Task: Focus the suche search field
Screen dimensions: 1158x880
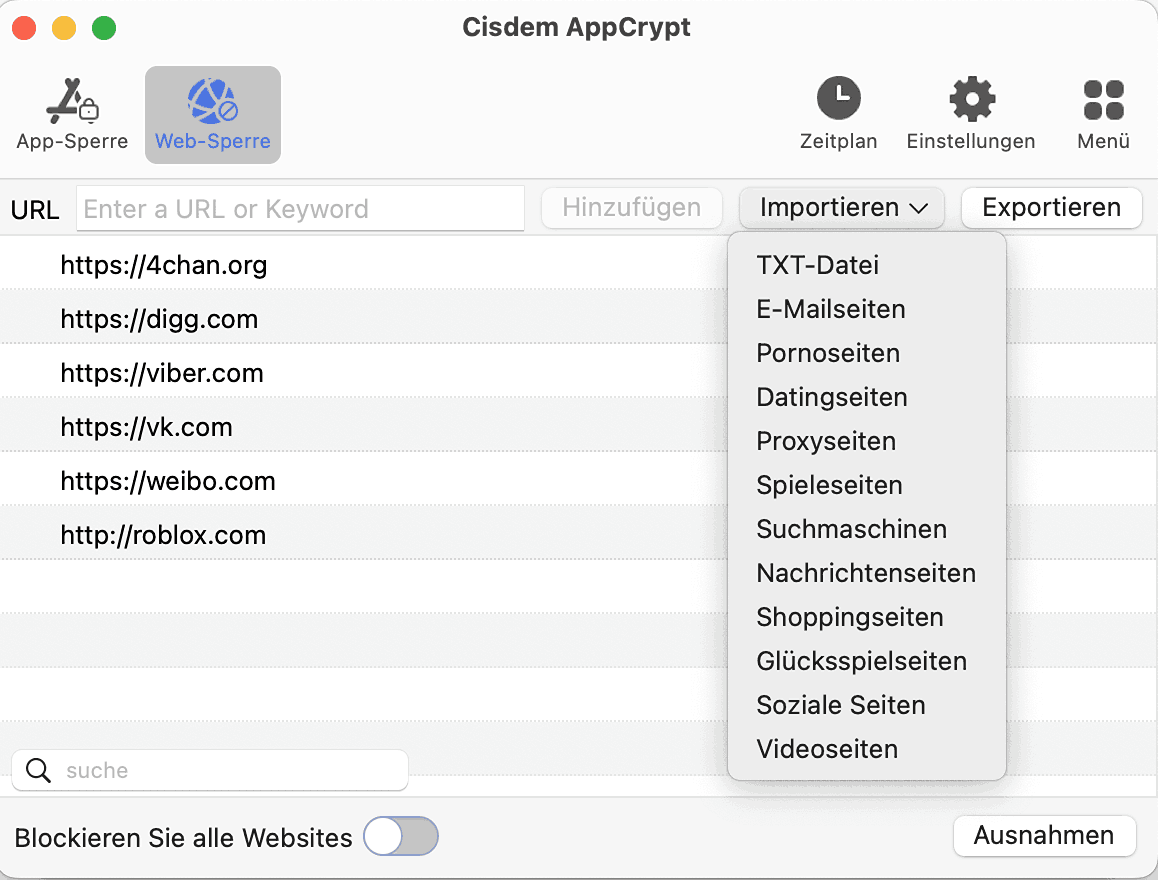Action: point(210,770)
